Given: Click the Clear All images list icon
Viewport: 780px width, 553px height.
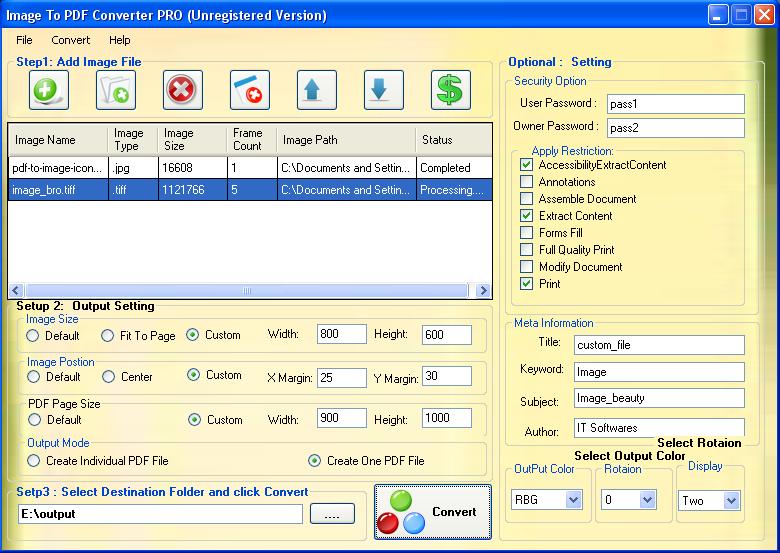Looking at the screenshot, I should (x=249, y=90).
